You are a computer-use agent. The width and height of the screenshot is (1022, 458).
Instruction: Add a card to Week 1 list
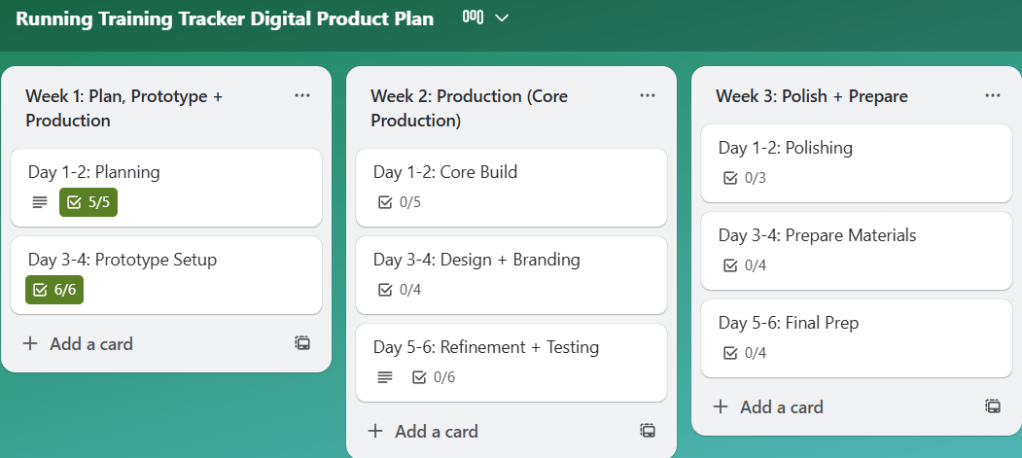(78, 344)
